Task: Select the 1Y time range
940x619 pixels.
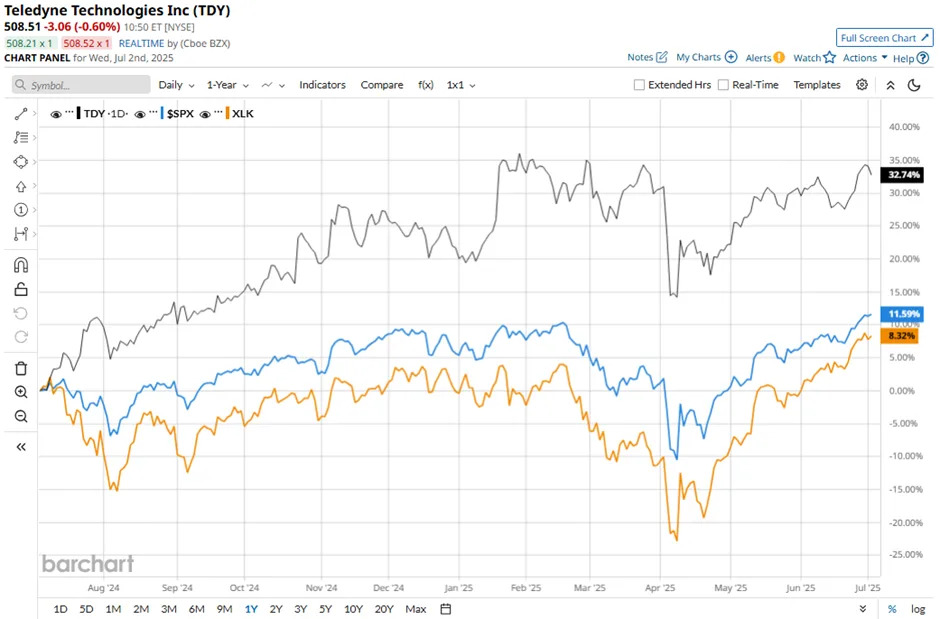Action: [x=251, y=609]
